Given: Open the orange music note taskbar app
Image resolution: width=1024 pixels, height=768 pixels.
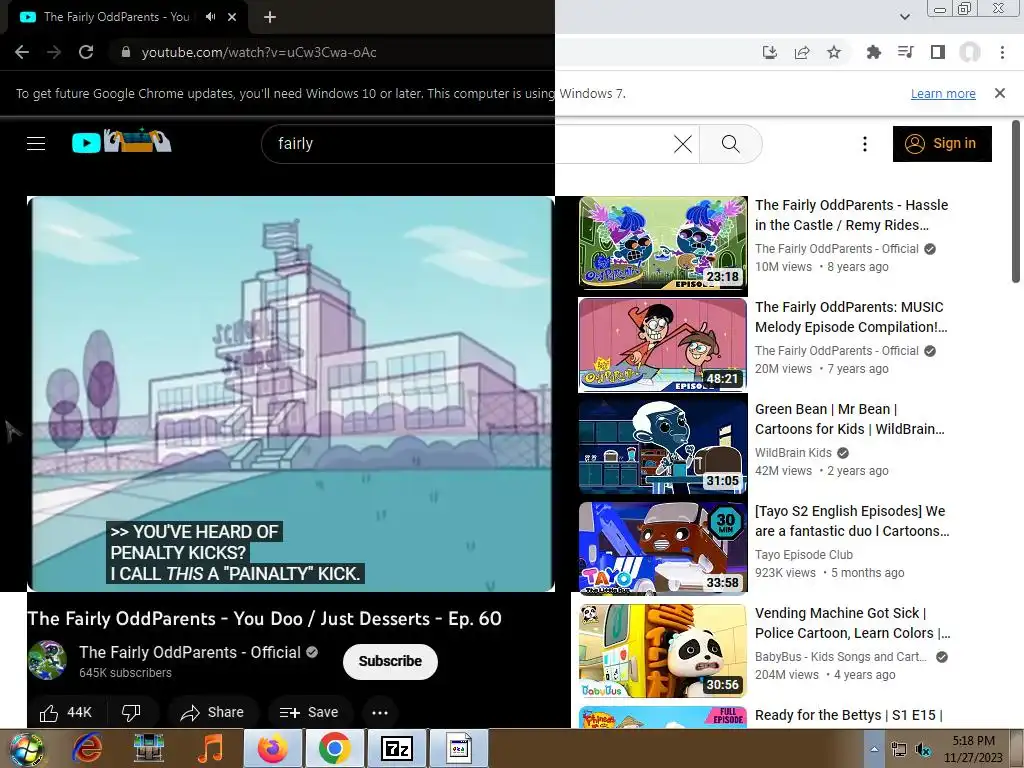Looking at the screenshot, I should pyautogui.click(x=210, y=749).
